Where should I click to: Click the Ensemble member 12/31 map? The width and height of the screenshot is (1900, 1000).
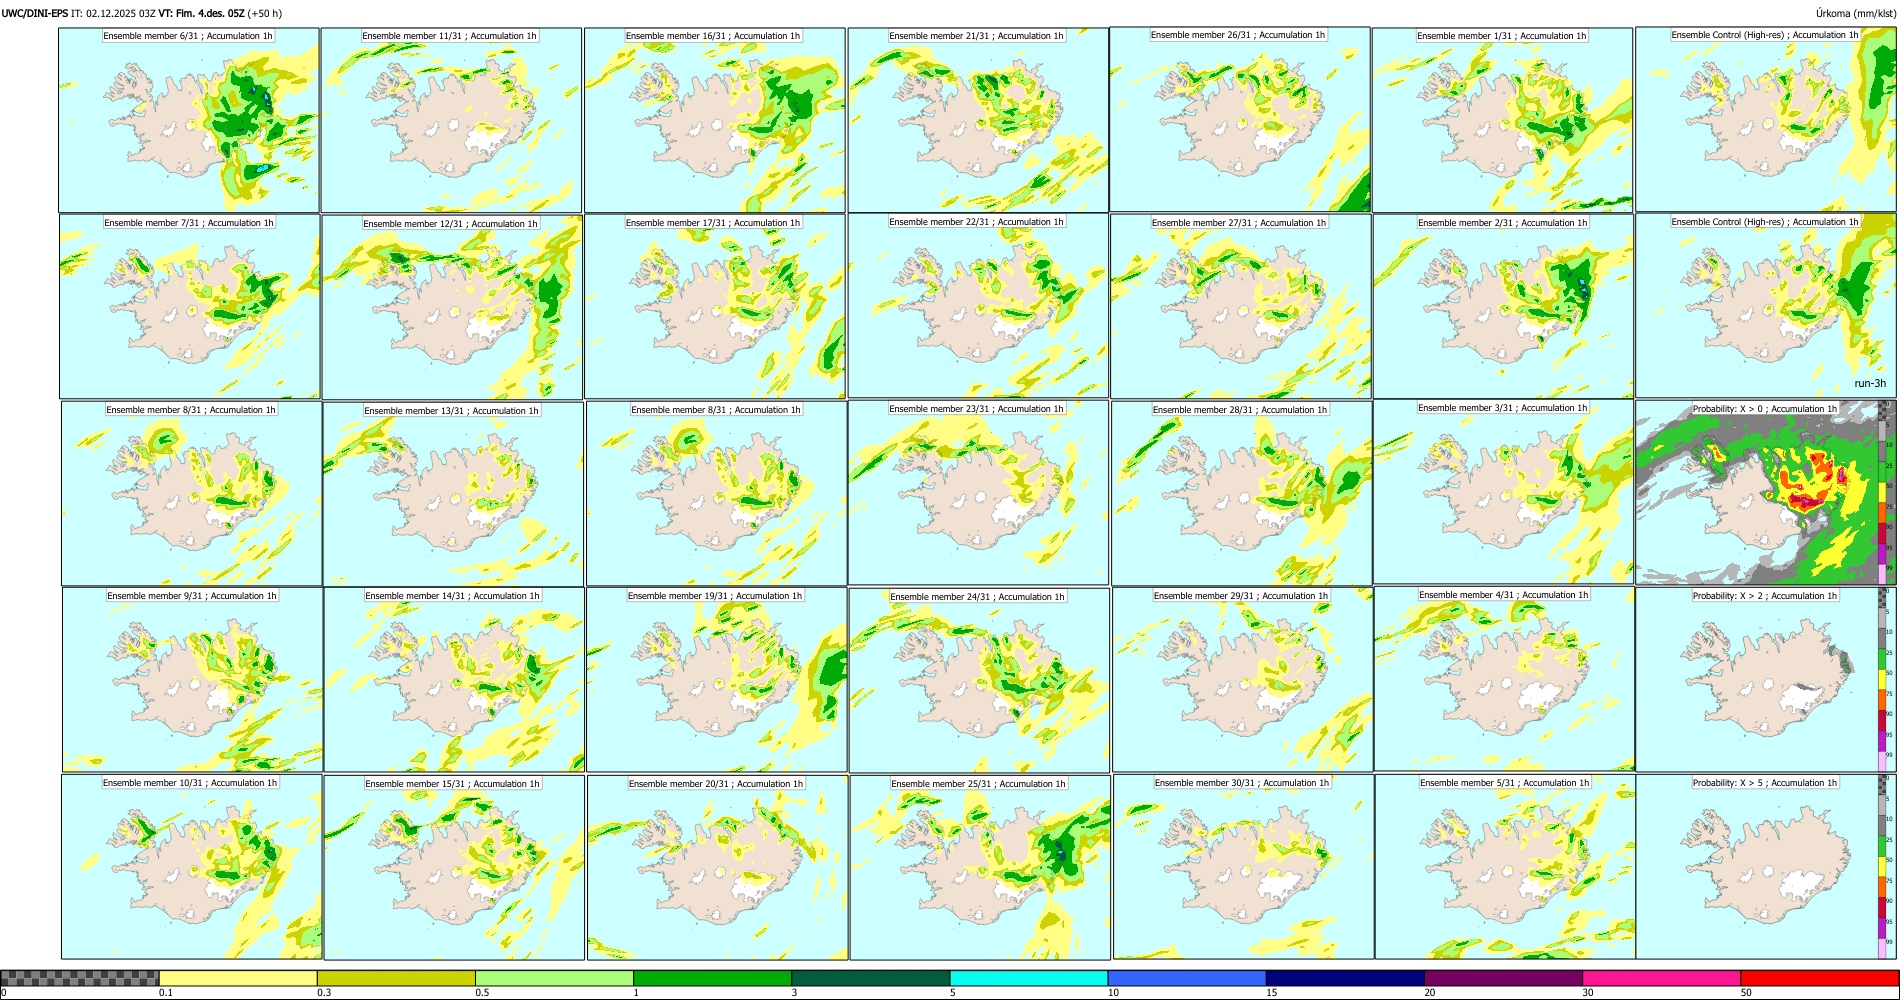(452, 307)
